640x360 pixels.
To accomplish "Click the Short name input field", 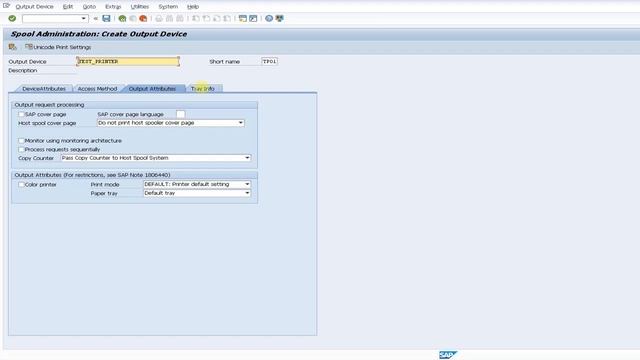I will point(269,61).
